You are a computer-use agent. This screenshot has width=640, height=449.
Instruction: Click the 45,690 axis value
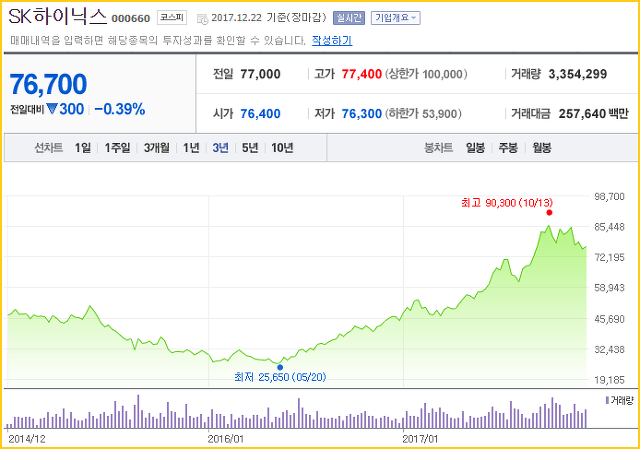(609, 319)
